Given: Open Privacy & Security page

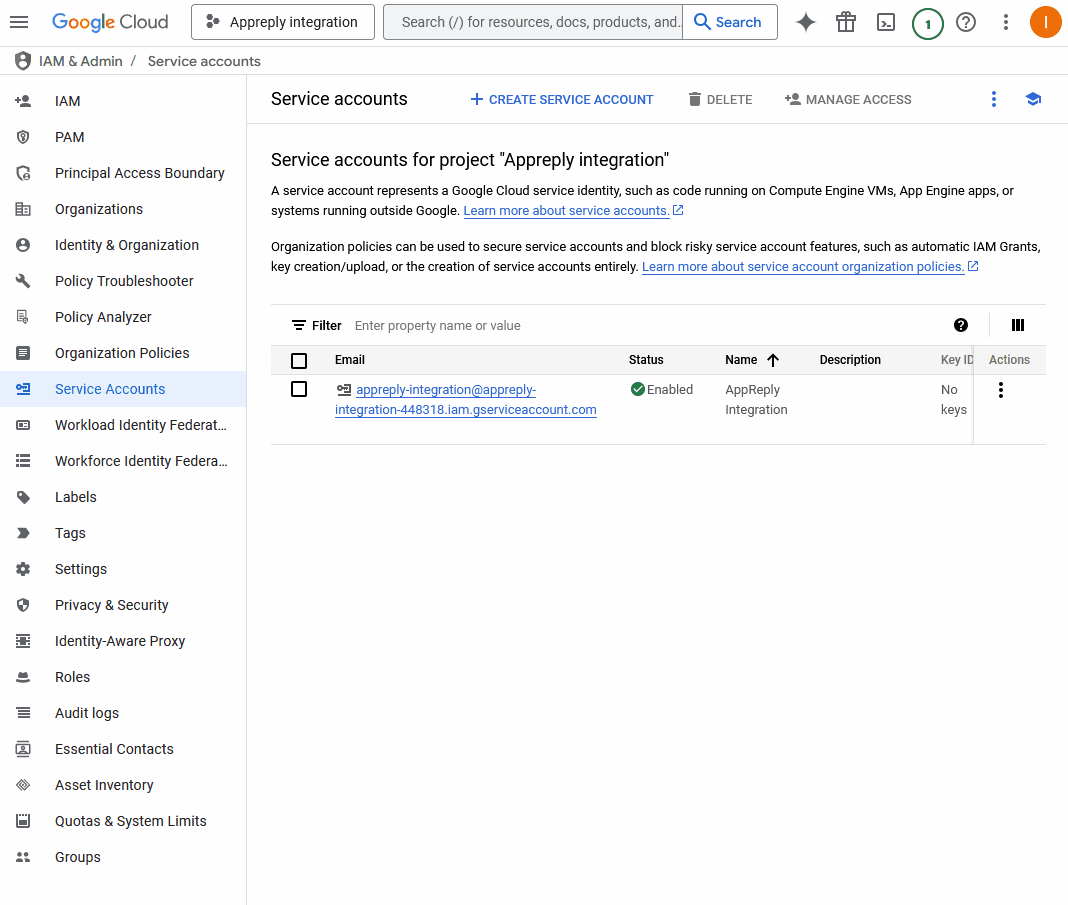Looking at the screenshot, I should coord(123,605).
